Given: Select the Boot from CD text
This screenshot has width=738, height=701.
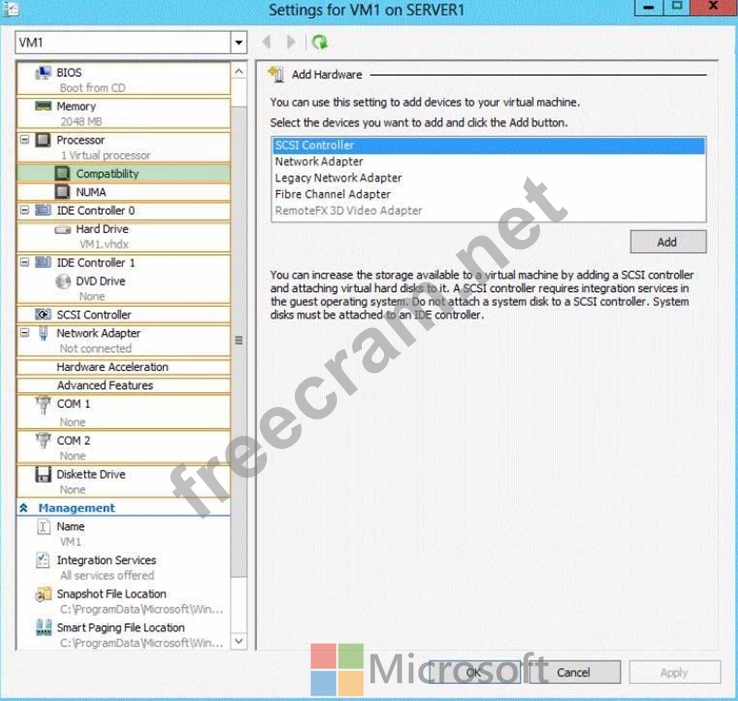Looking at the screenshot, I should 93,88.
